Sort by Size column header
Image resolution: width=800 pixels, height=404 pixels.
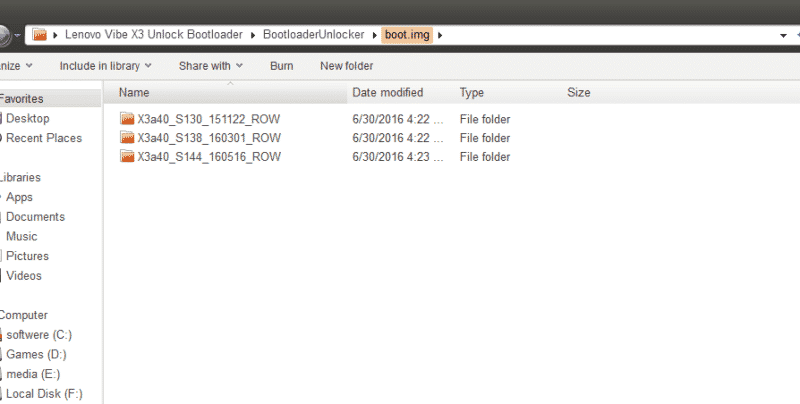[x=579, y=92]
